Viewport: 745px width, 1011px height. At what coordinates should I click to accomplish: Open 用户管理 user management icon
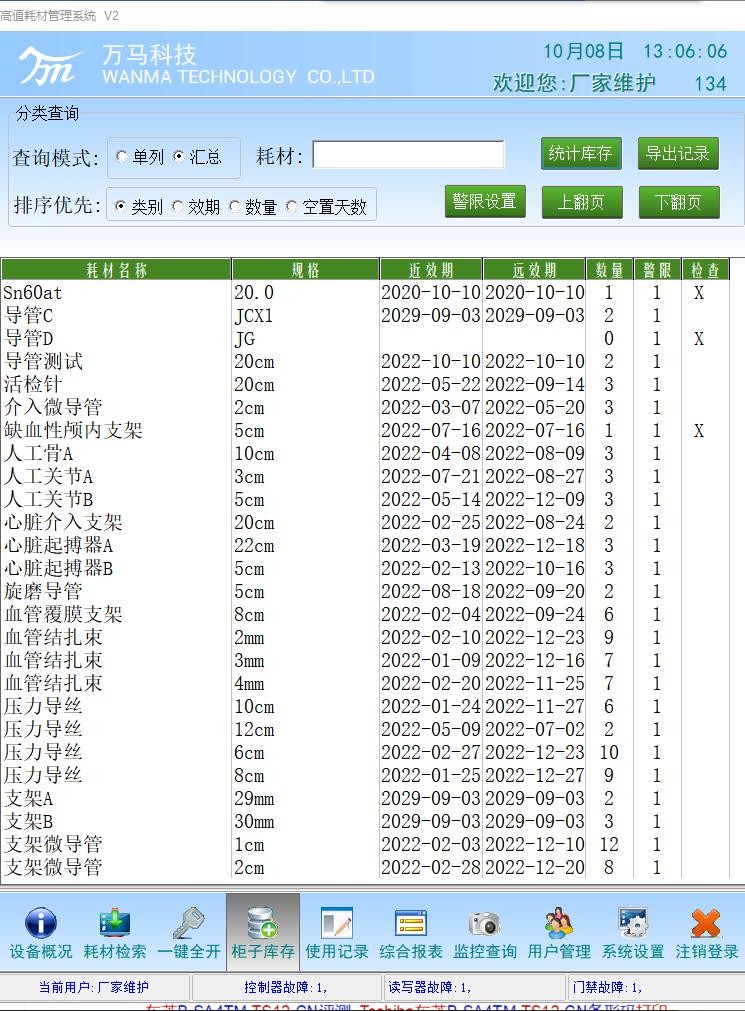click(x=559, y=923)
